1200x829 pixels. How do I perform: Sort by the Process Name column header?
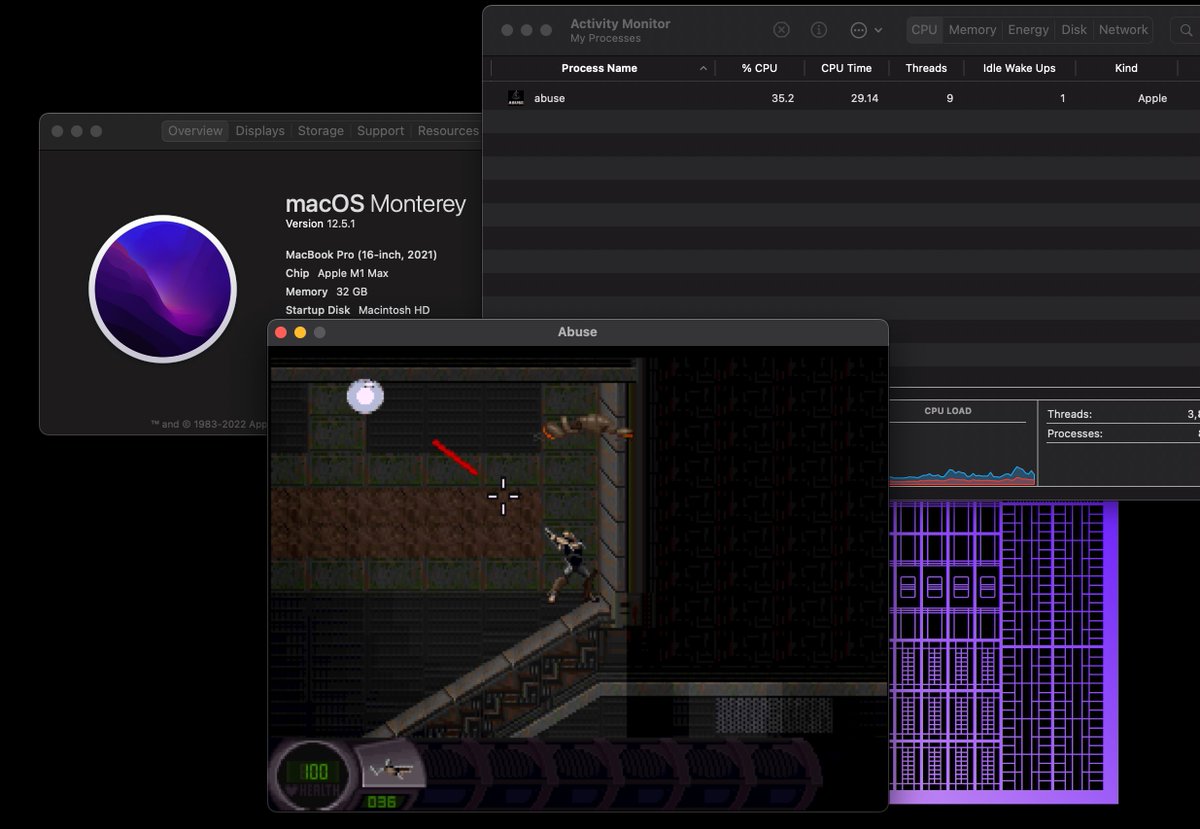click(599, 68)
